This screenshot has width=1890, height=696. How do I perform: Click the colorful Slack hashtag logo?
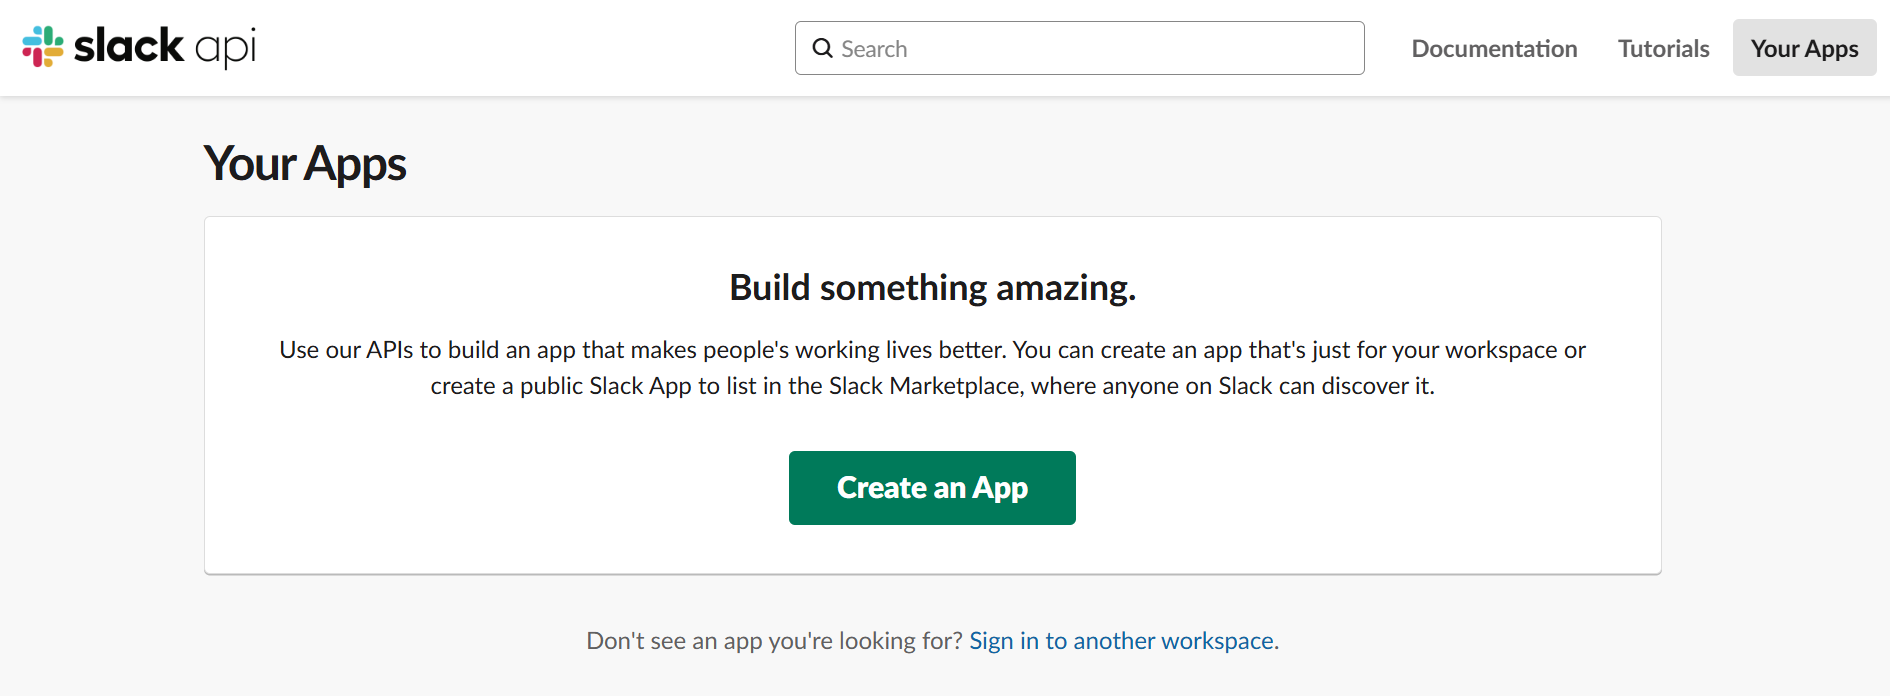(43, 46)
